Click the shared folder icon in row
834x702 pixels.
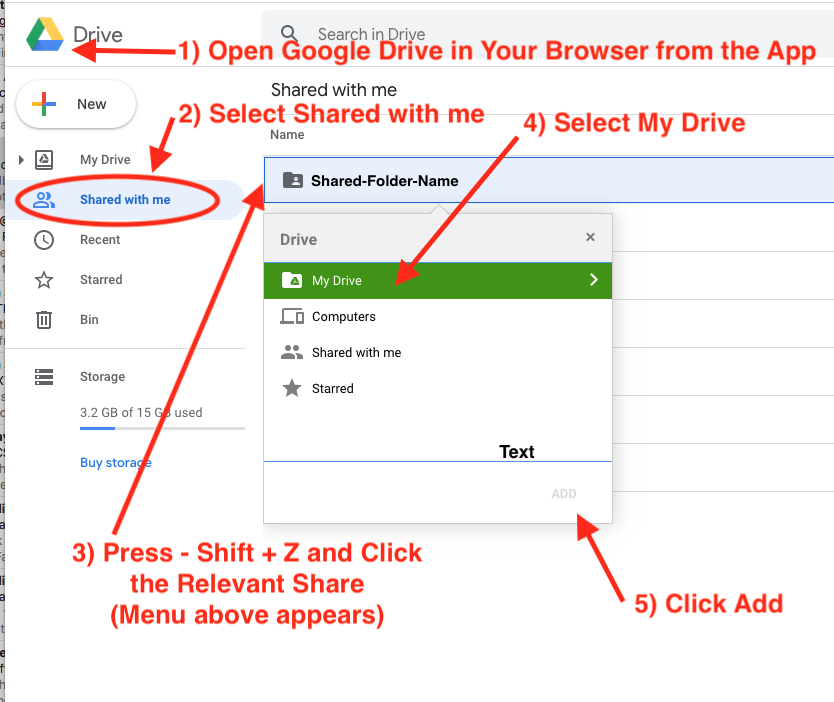click(293, 180)
